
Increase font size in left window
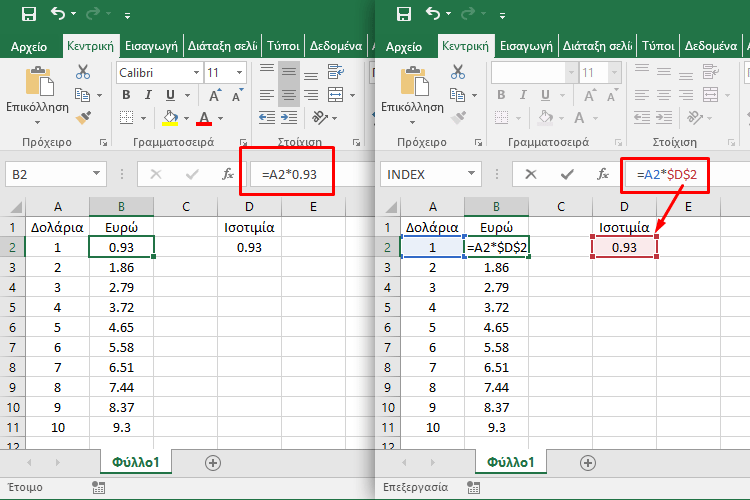(215, 95)
